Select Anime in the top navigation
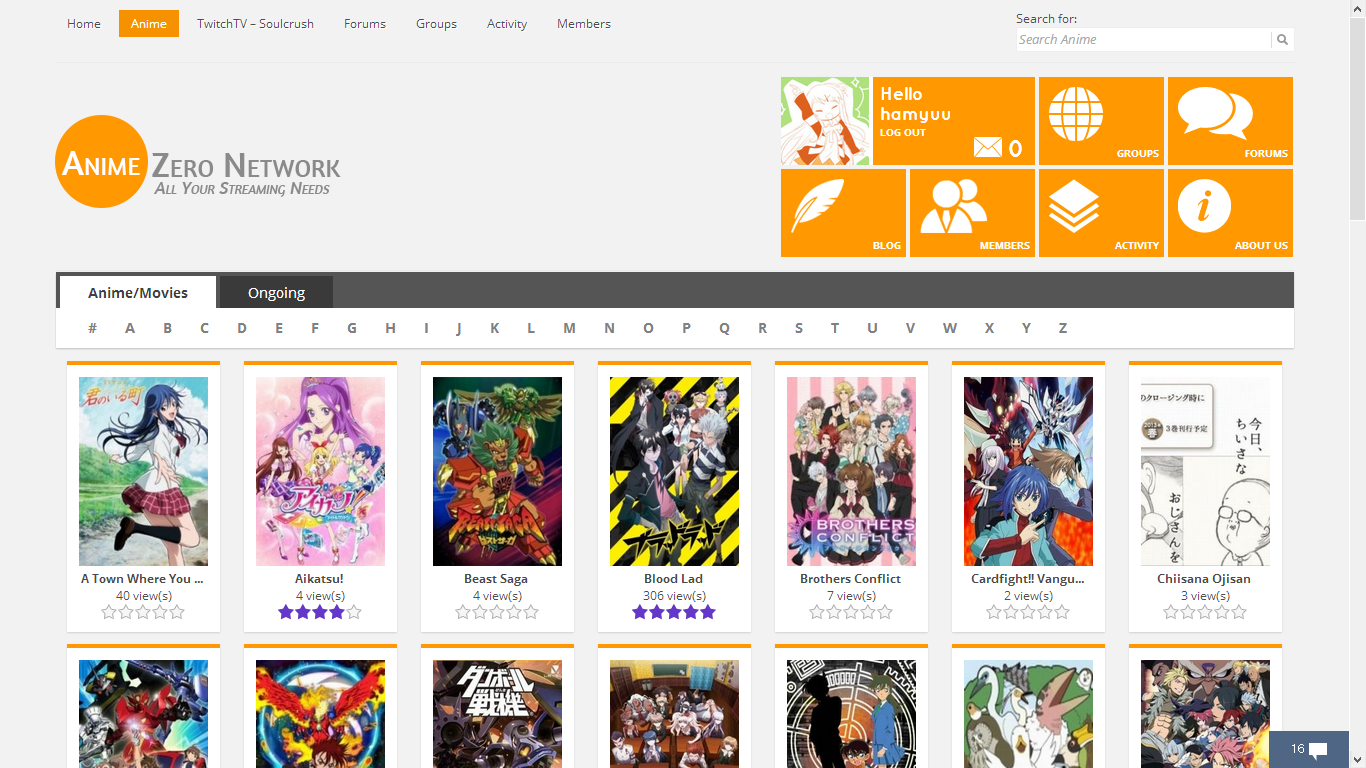Screen dimensions: 1366x768 click(149, 24)
